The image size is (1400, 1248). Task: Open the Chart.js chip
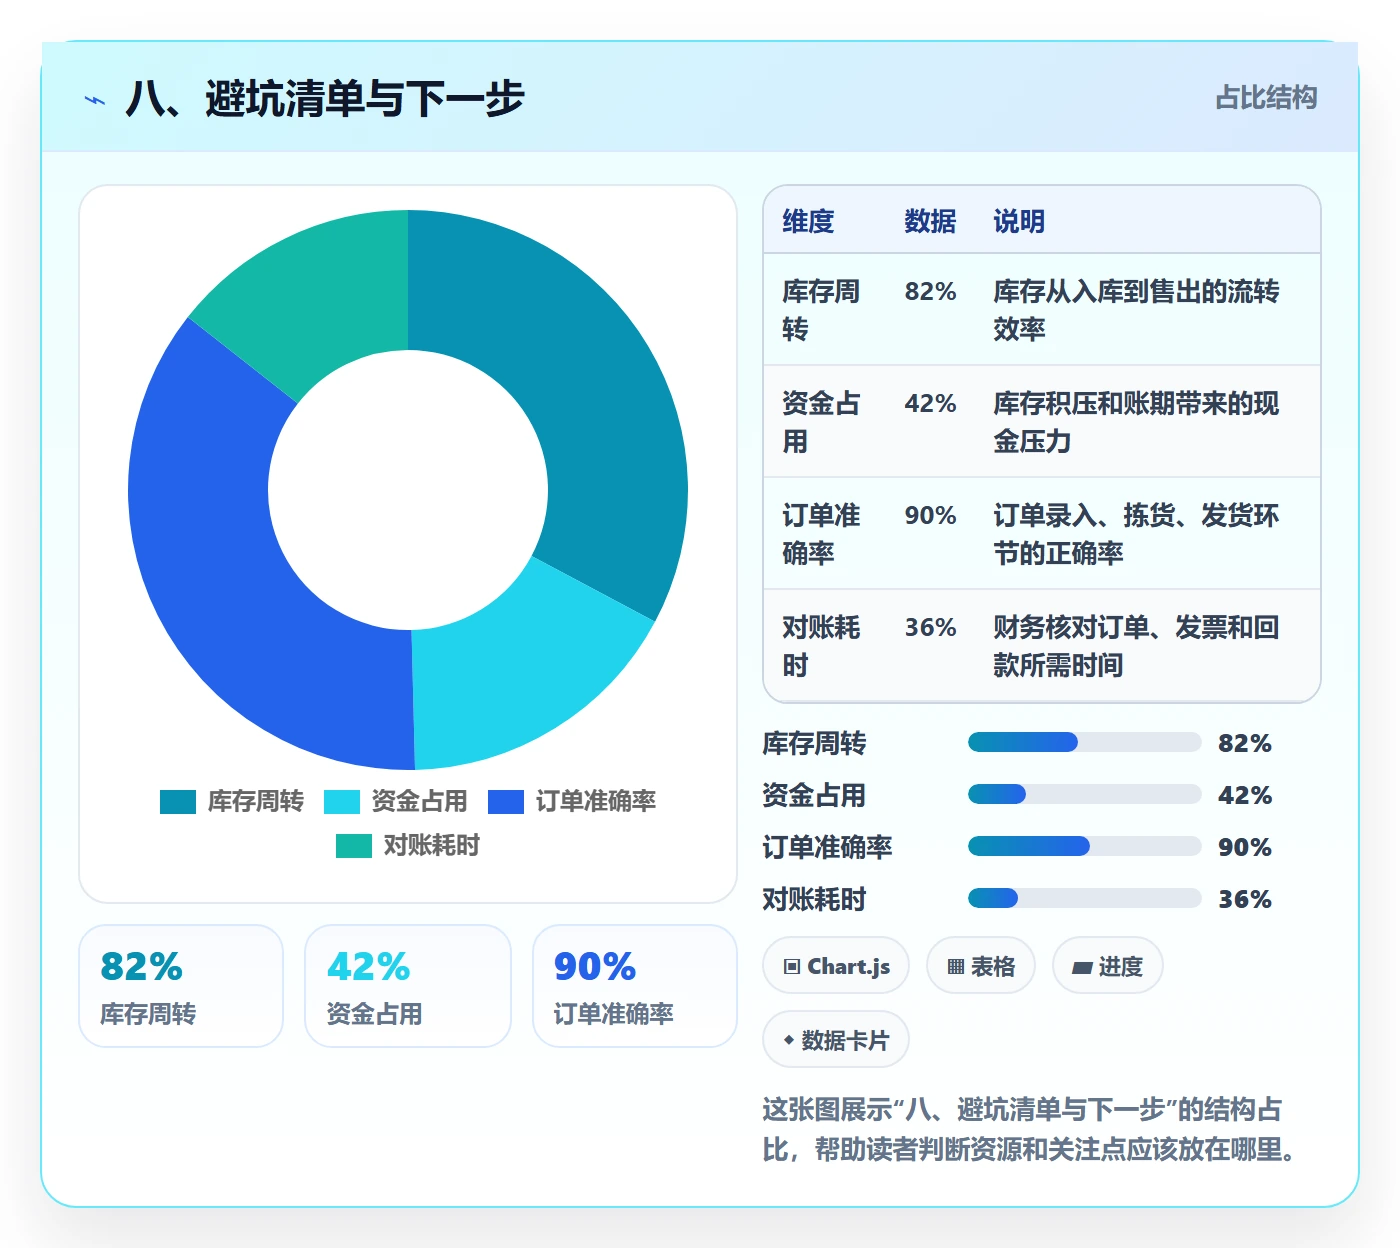[x=836, y=966]
